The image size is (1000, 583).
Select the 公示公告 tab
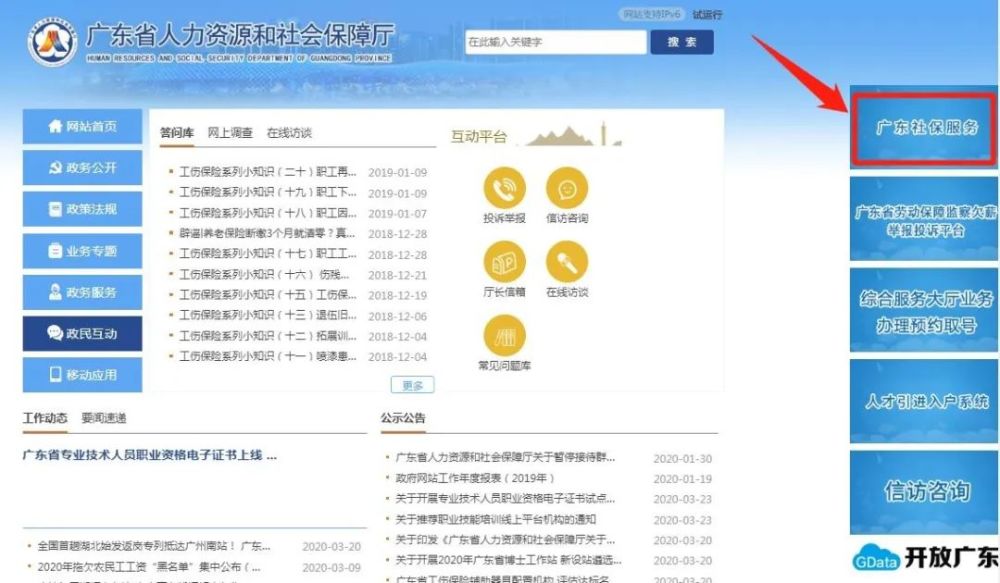(403, 418)
